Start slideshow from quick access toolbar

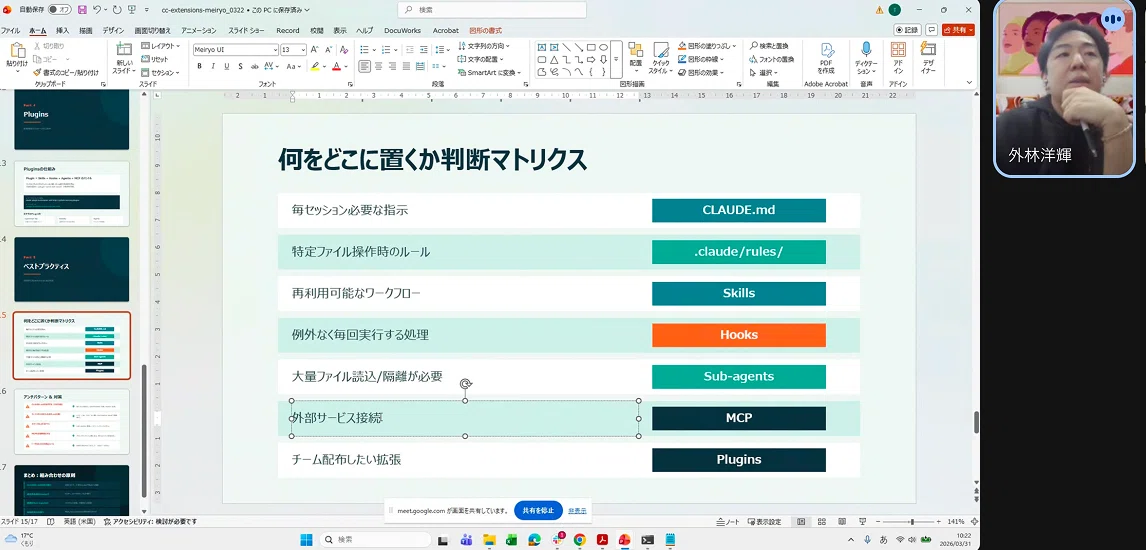click(131, 9)
